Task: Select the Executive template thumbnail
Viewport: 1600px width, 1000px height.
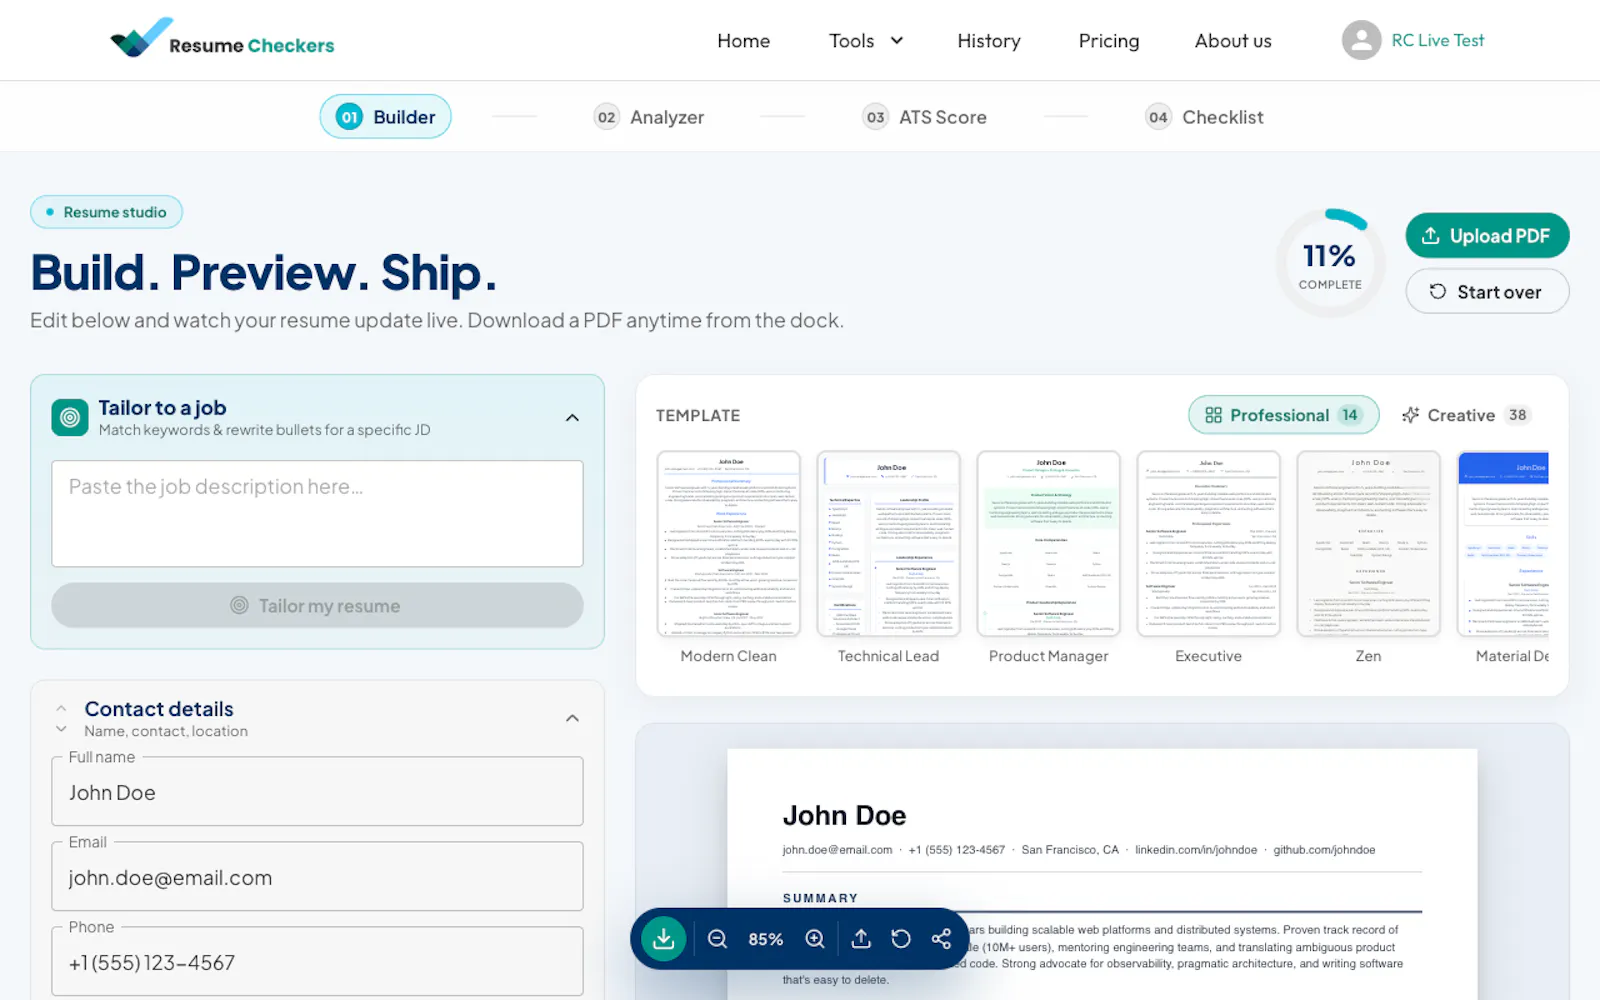Action: tap(1208, 544)
